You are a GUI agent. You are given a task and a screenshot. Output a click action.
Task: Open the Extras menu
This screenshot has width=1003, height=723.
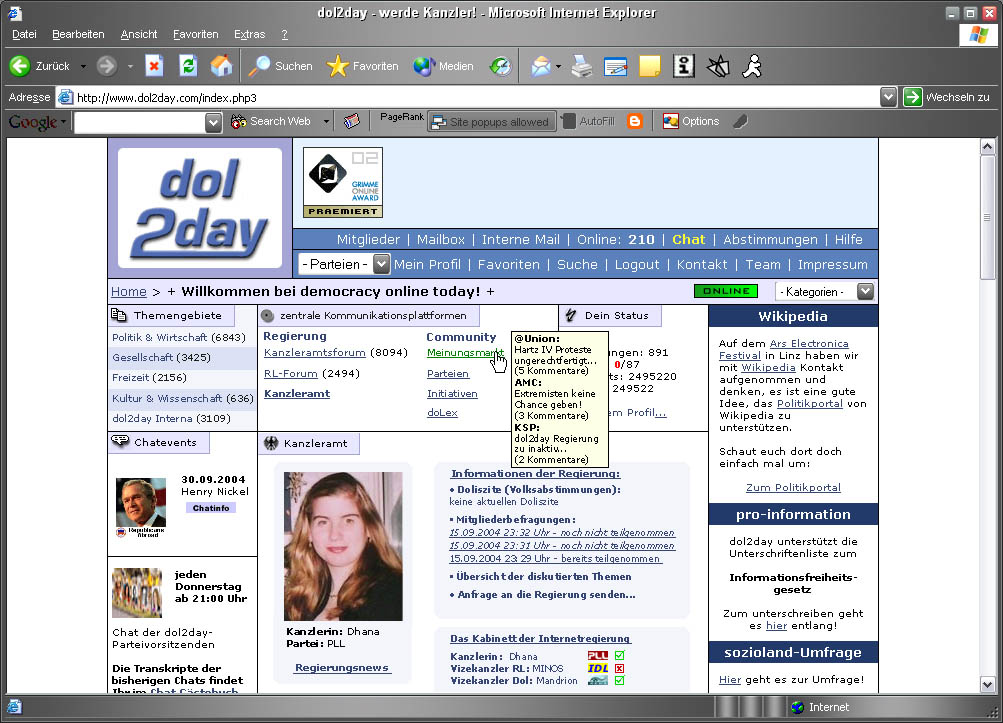[249, 34]
